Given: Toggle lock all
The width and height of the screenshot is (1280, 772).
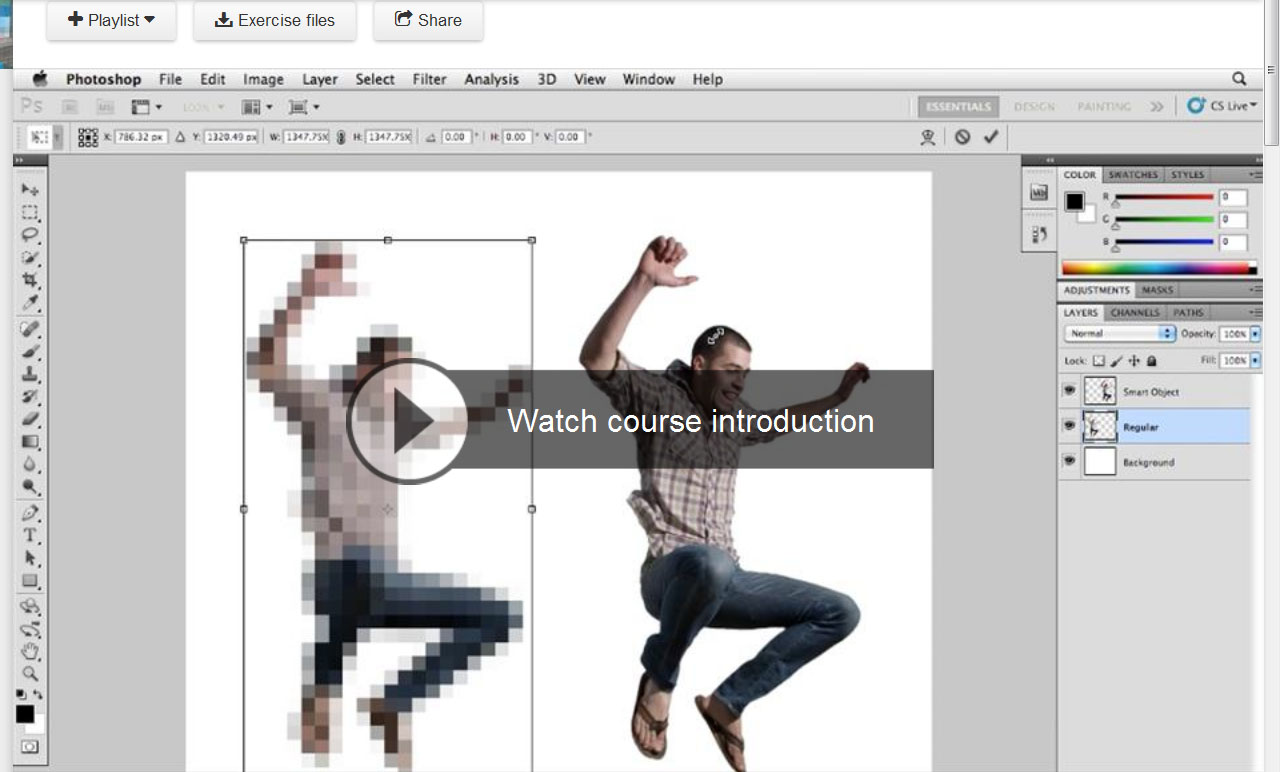Looking at the screenshot, I should [1151, 360].
